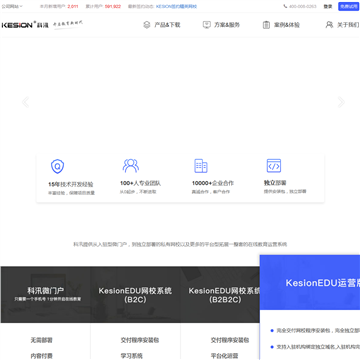Viewport: 360px width, 360px height.
Task: Click the shield icon above 15年技术开发经验
Action: point(57,166)
